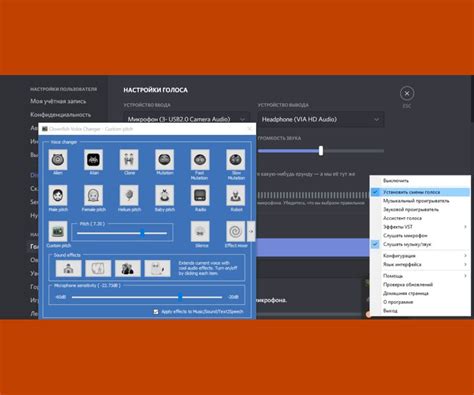Uncheck 'Установить смены голоса' in the tray menu

click(x=420, y=192)
